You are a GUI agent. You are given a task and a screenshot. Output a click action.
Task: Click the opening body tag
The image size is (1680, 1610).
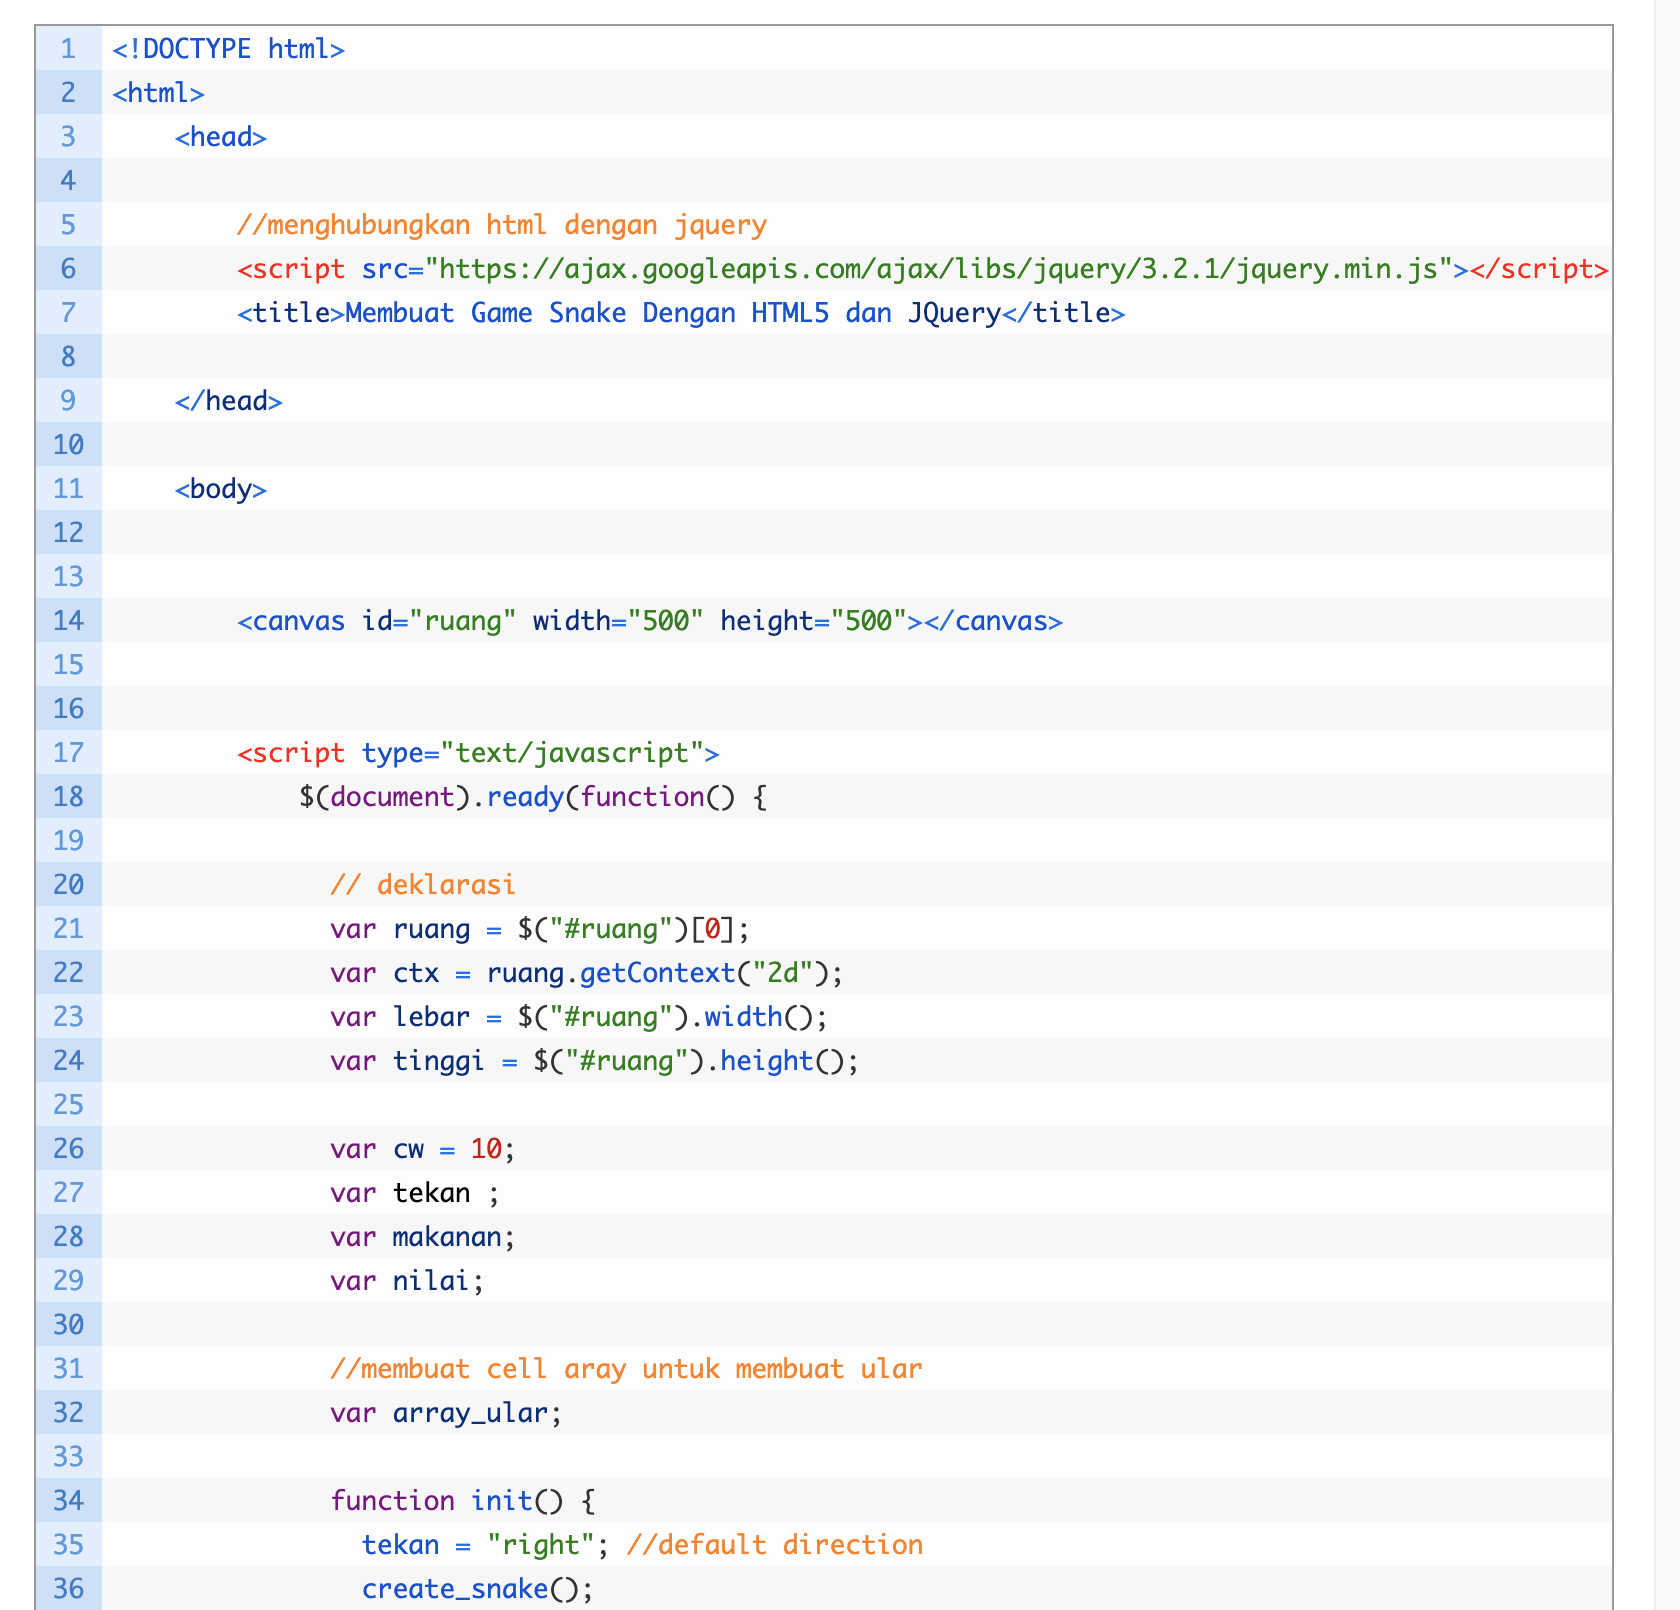(x=221, y=489)
